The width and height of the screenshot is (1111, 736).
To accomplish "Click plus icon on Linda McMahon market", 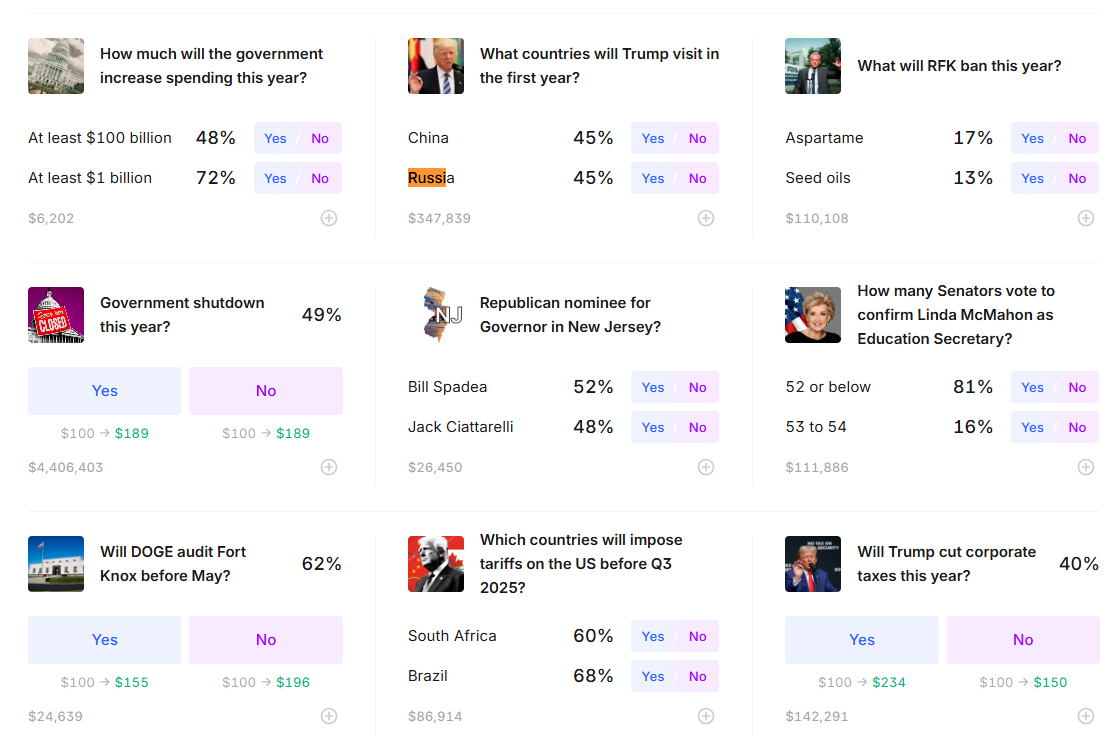I will (1085, 467).
